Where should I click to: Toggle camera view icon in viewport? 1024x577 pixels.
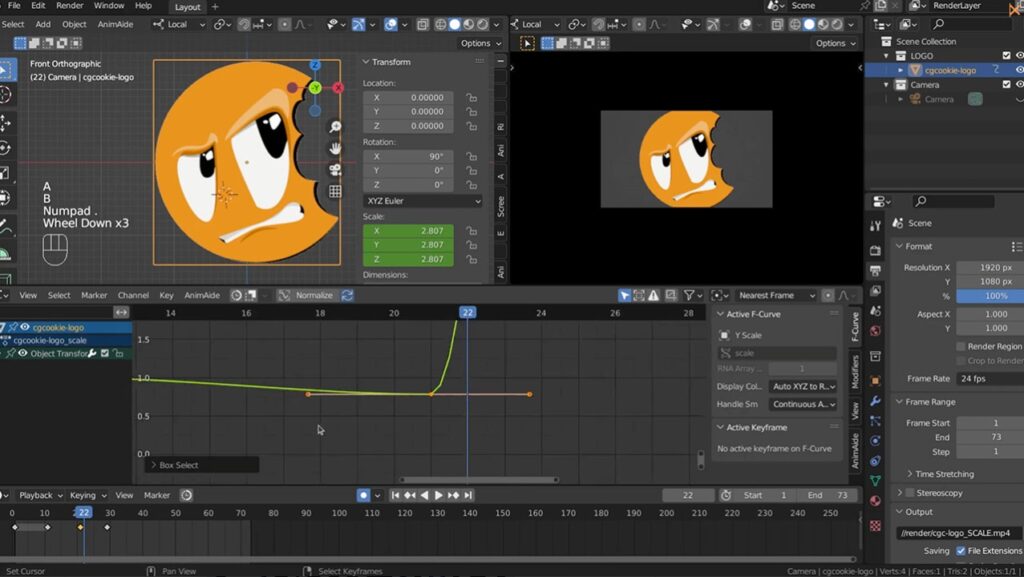[x=335, y=170]
